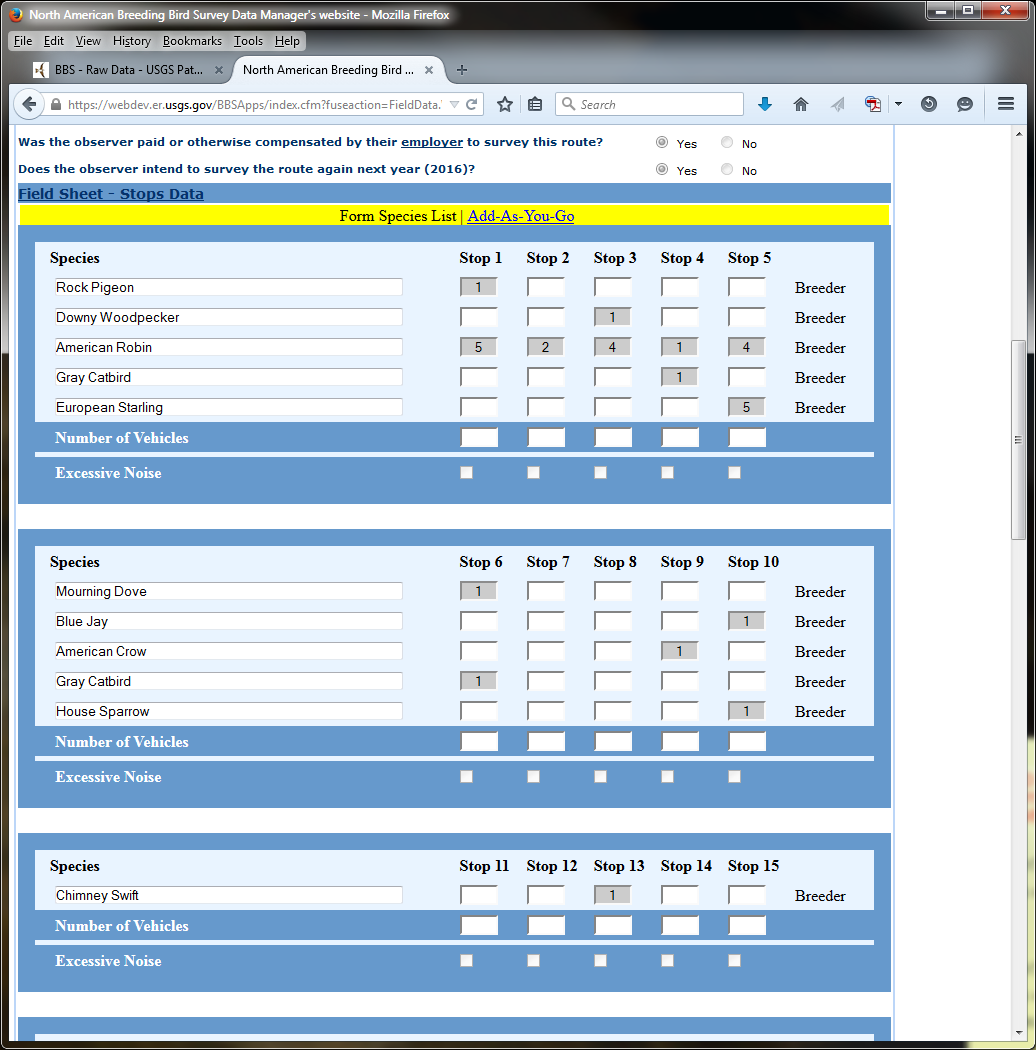
Task: Click the circular arrow sync icon
Action: [x=929, y=104]
